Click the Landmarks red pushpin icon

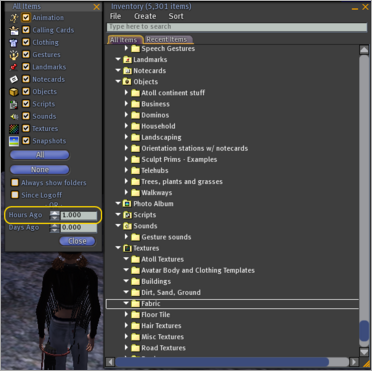(14, 67)
